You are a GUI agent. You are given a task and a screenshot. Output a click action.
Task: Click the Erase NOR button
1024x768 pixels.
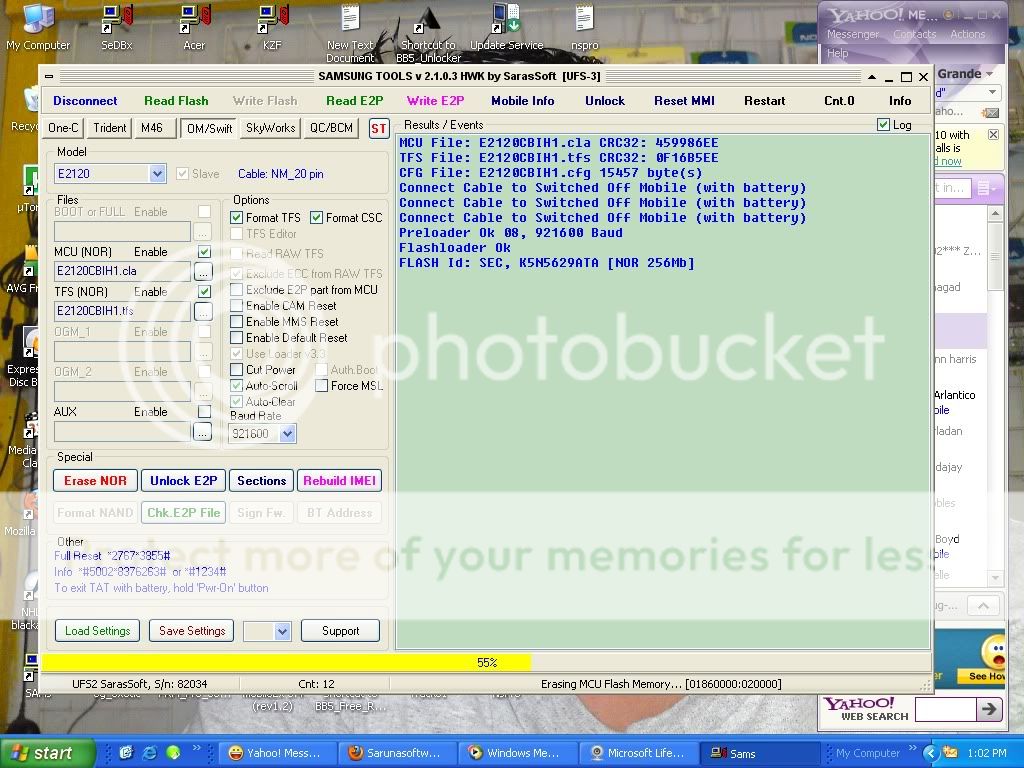95,481
